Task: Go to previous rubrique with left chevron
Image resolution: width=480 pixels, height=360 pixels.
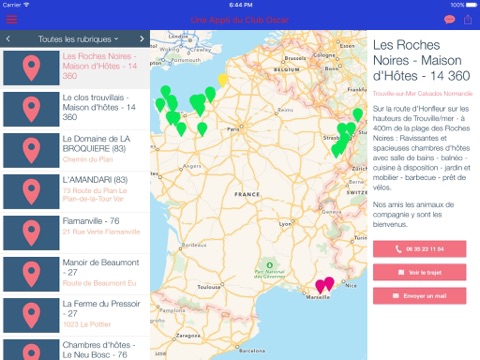Action: [x=8, y=39]
